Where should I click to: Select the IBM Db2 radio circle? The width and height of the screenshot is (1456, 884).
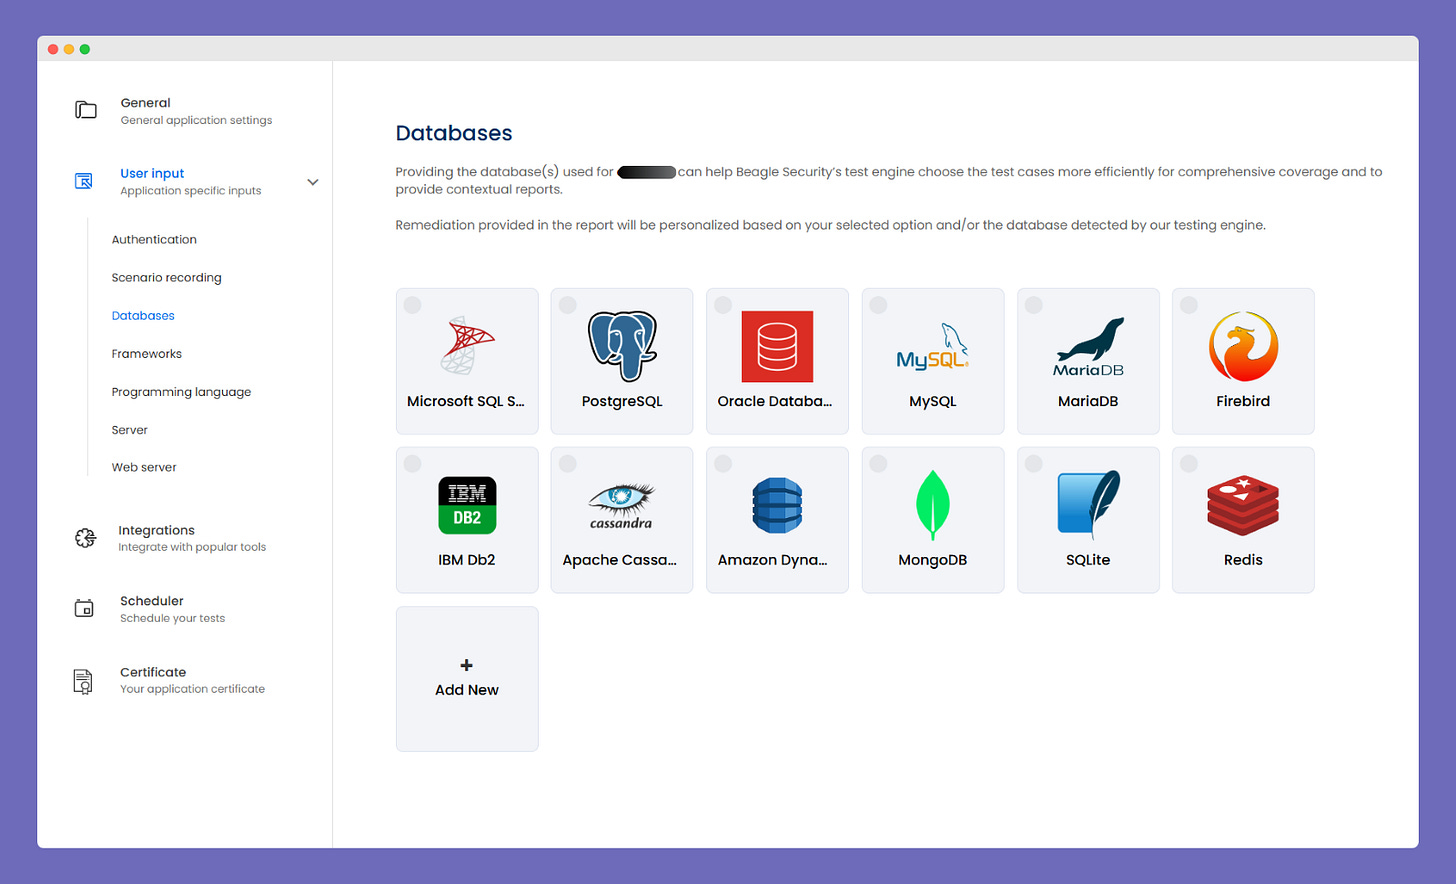pyautogui.click(x=412, y=464)
